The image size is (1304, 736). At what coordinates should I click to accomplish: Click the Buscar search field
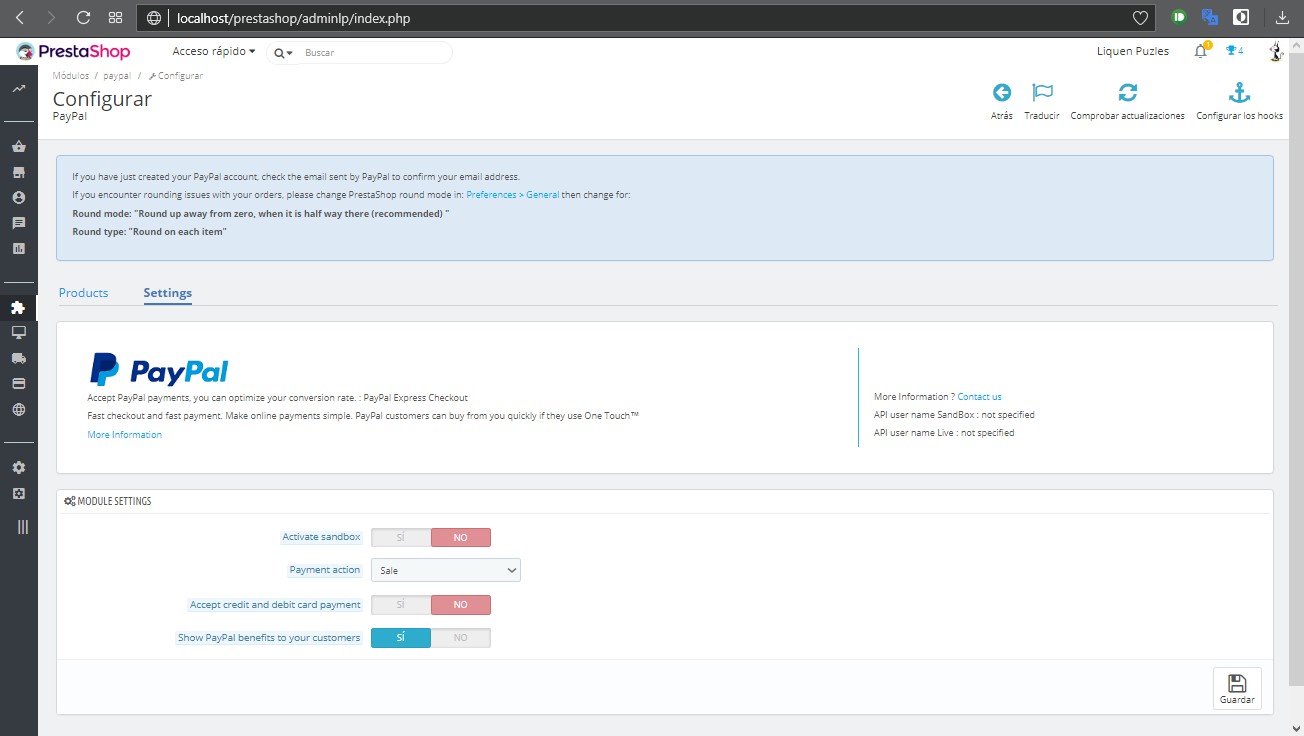(x=375, y=52)
